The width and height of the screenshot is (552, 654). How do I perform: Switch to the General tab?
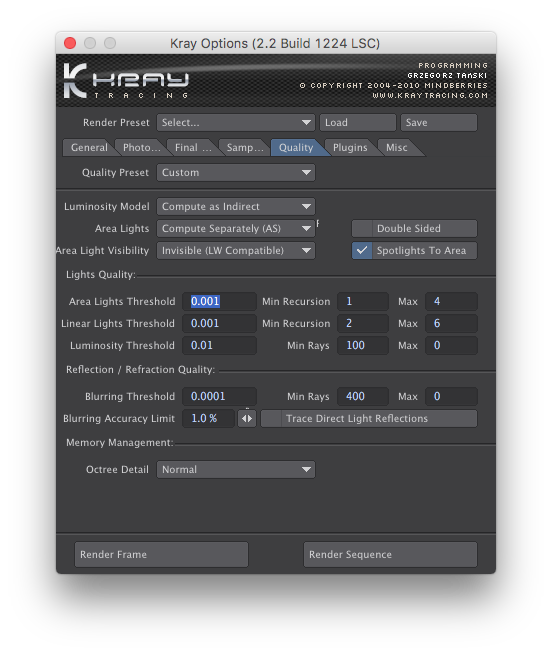click(89, 148)
